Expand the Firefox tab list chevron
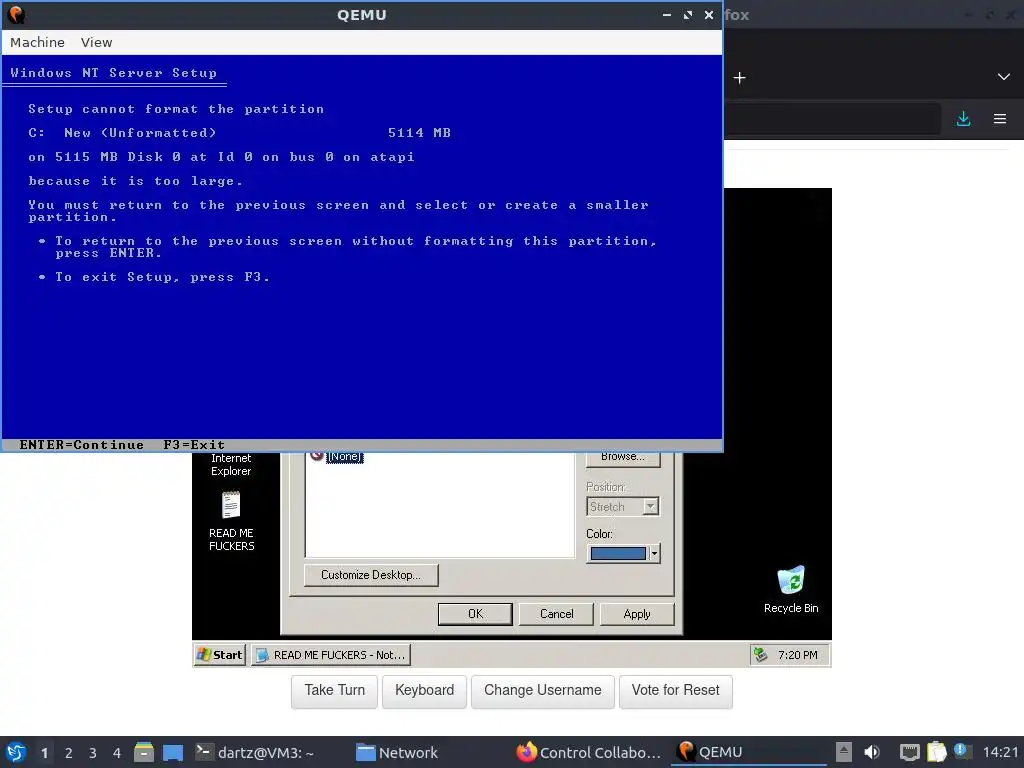1024x768 pixels. (1004, 77)
